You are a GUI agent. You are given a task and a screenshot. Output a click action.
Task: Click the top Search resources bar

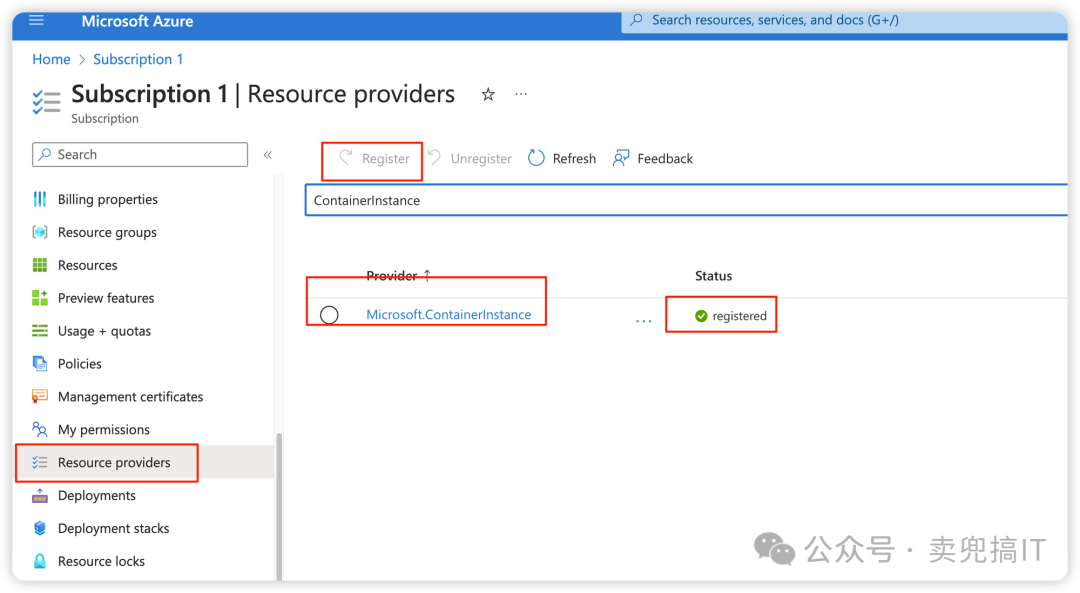[x=844, y=21]
